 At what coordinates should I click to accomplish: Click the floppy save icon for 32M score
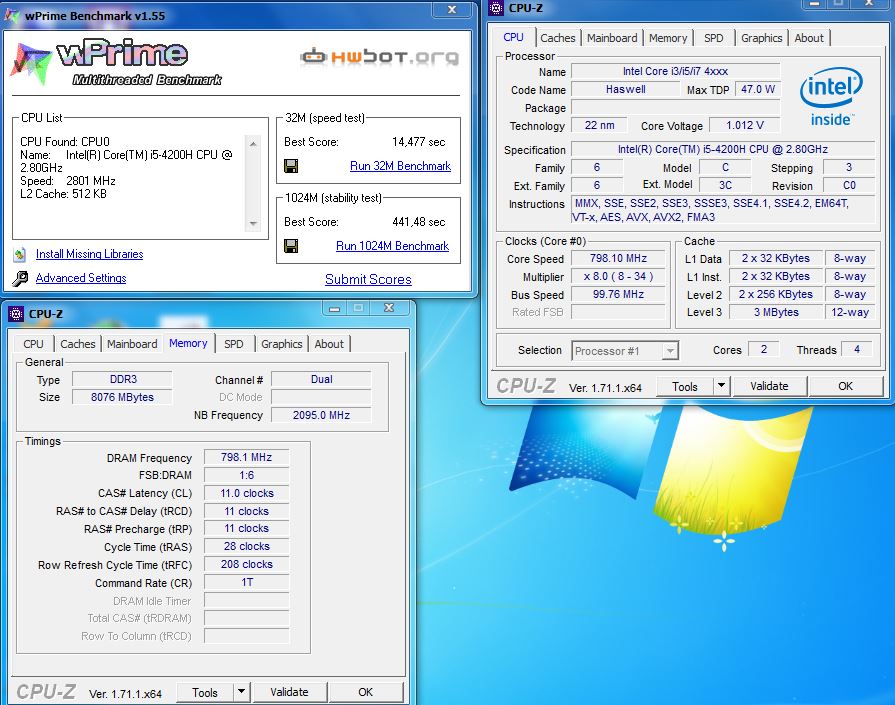291,166
